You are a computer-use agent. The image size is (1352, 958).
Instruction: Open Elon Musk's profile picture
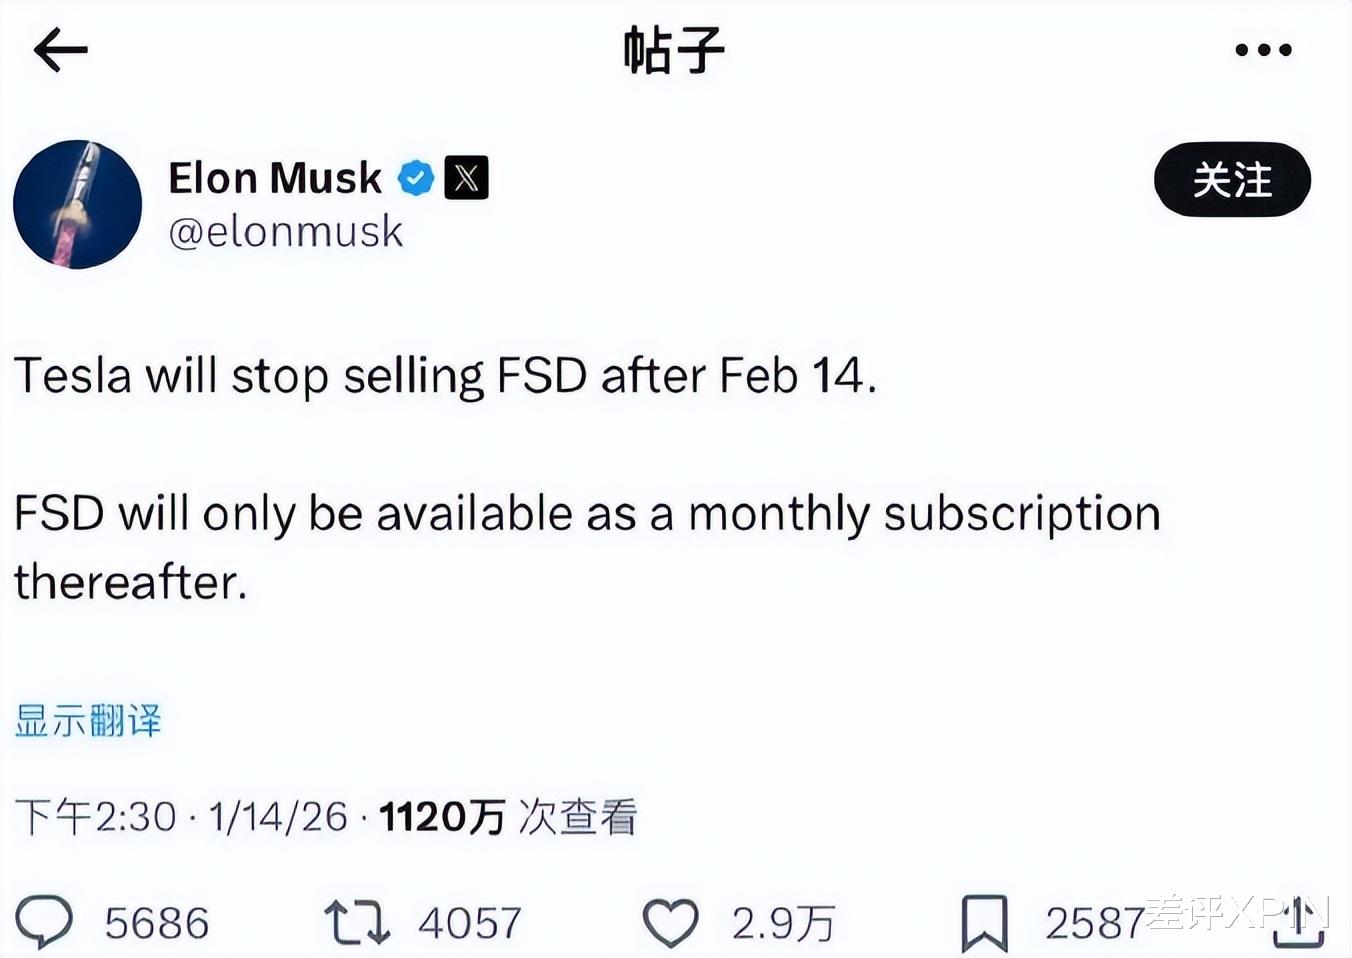(x=78, y=205)
